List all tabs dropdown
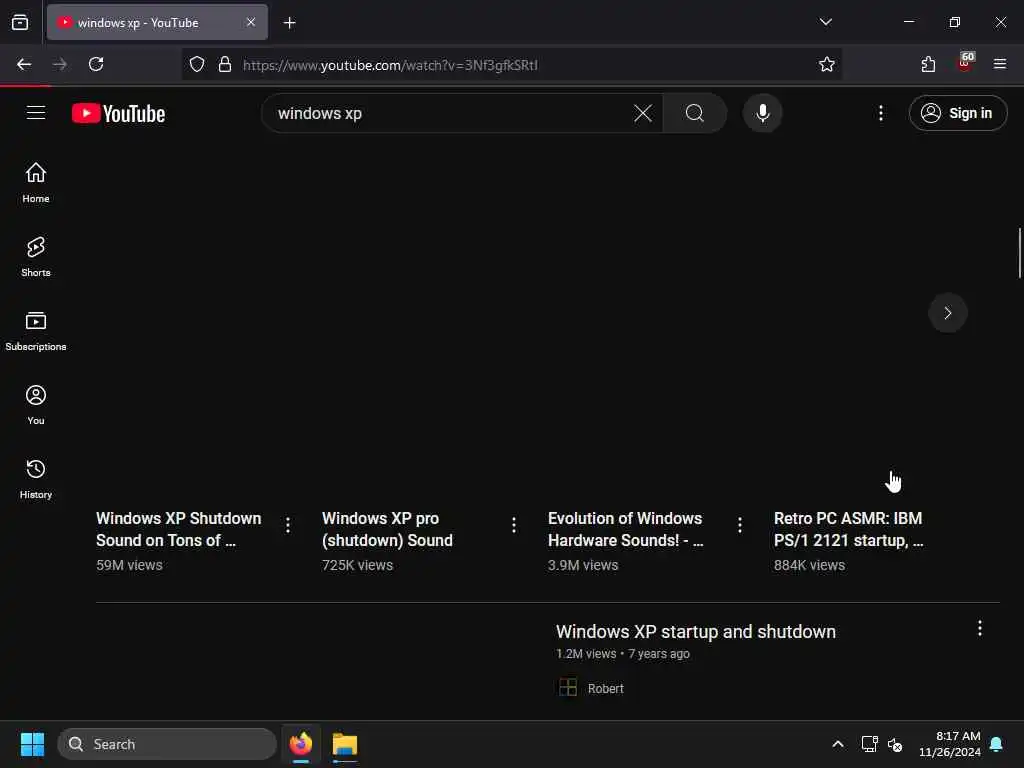 point(825,22)
